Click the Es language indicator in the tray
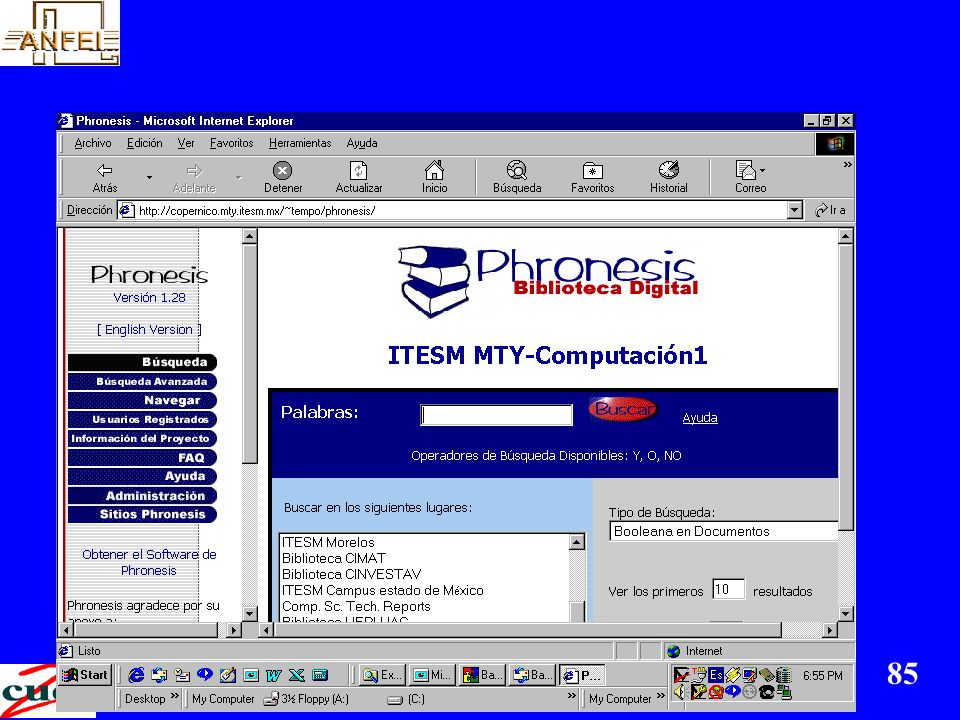Screen dimensions: 960x720 pyautogui.click(x=716, y=675)
